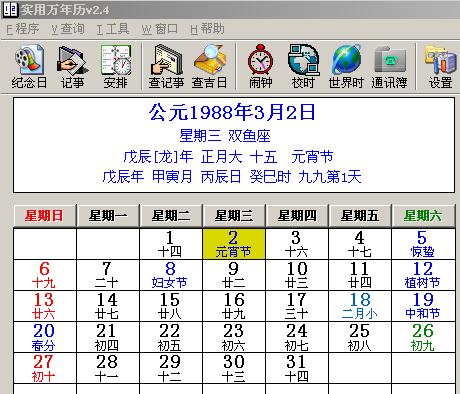Select March 23 (初六)
The width and height of the screenshot is (460, 394).
[x=234, y=337]
